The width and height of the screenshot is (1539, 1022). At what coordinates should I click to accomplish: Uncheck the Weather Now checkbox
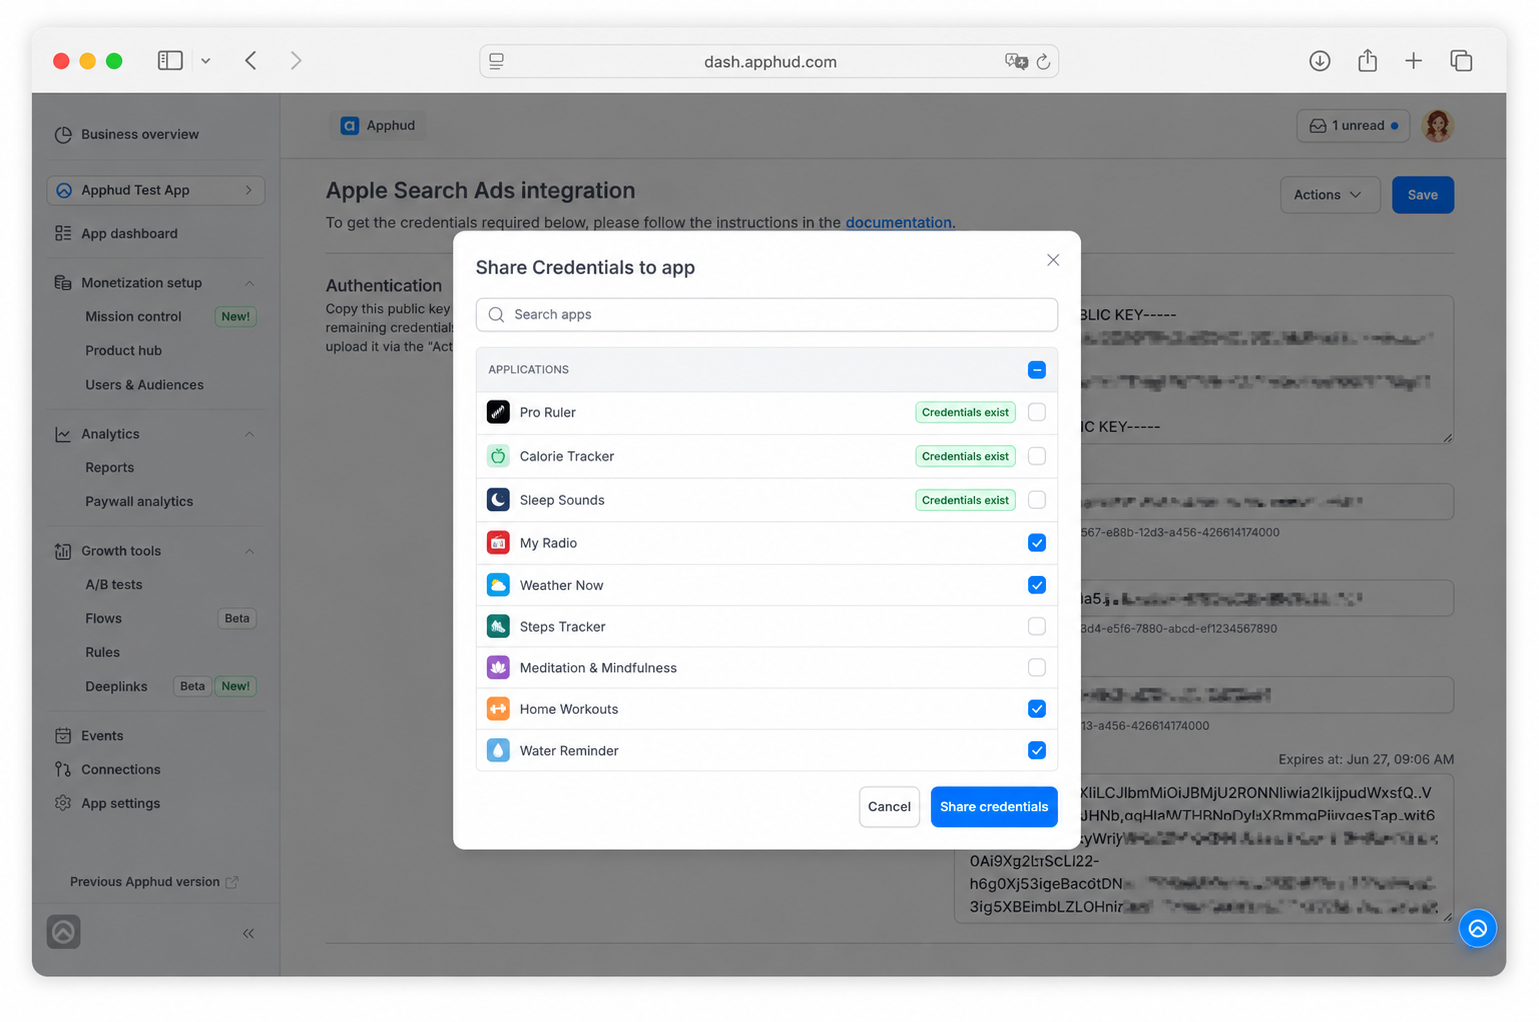coord(1037,585)
